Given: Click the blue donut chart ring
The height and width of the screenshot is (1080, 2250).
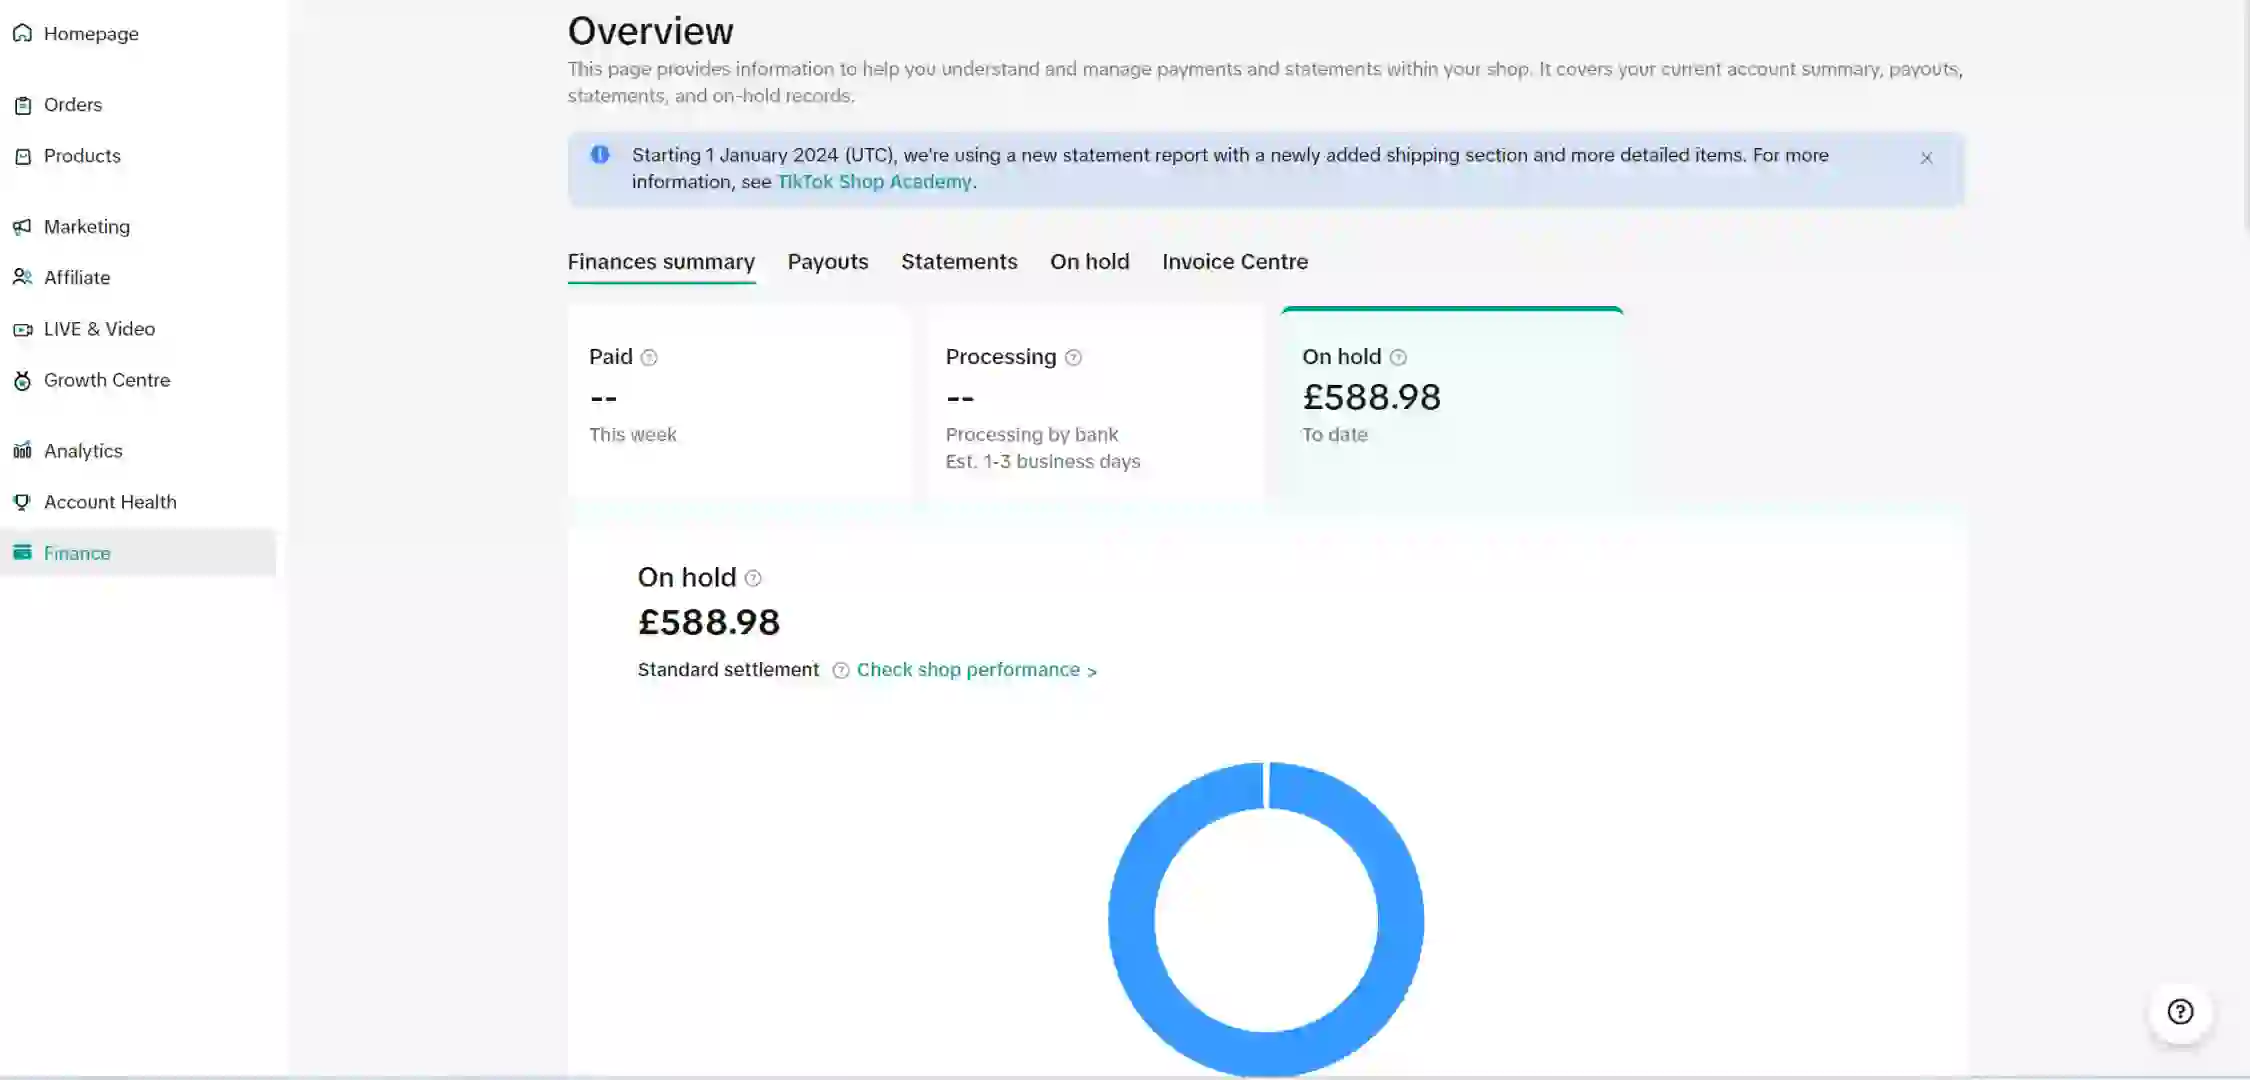Looking at the screenshot, I should (x=1131, y=920).
